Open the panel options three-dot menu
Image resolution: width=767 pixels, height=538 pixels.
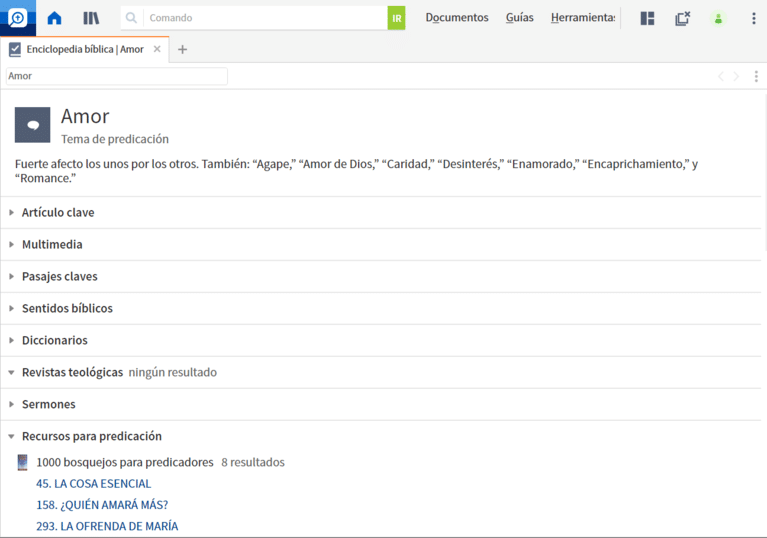click(x=756, y=76)
